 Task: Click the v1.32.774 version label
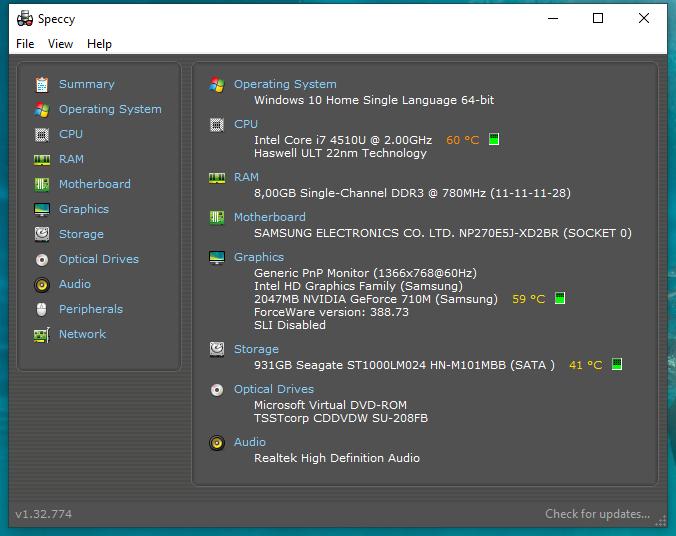(x=44, y=514)
